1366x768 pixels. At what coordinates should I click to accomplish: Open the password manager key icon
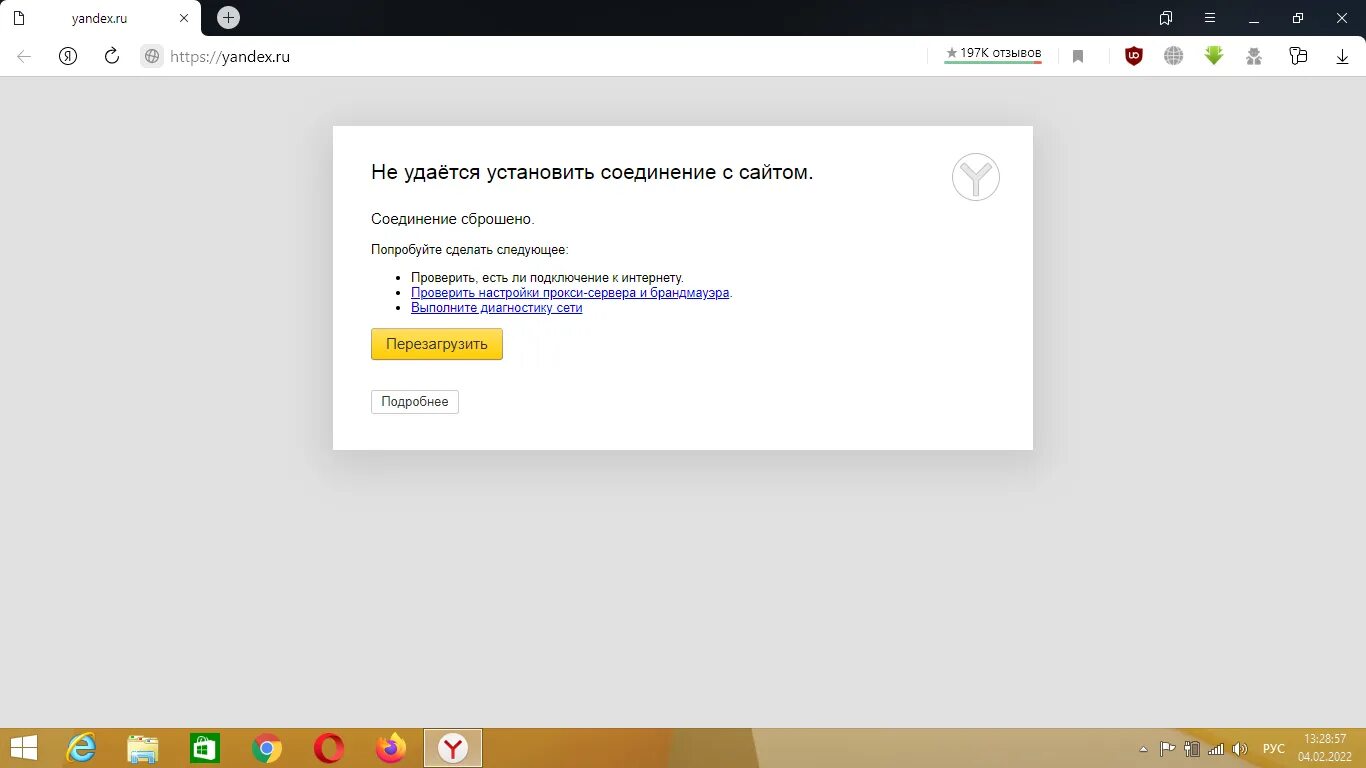click(1298, 57)
